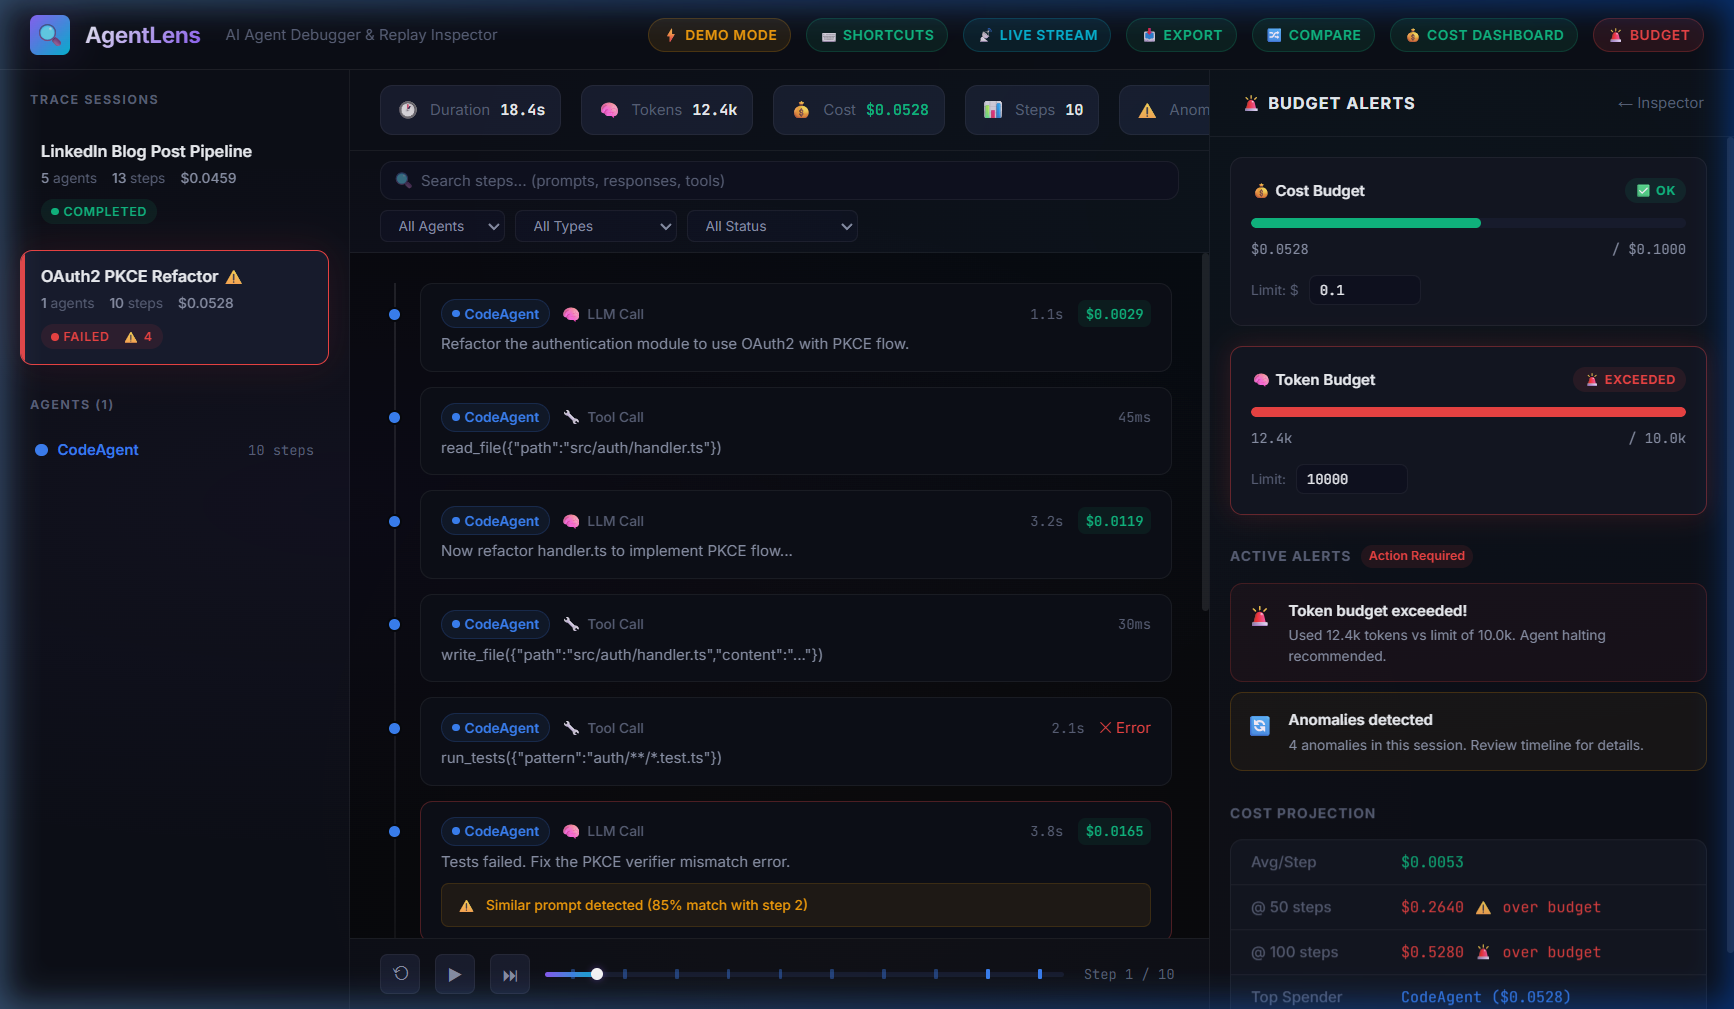Click the replay slider handle

[597, 974]
